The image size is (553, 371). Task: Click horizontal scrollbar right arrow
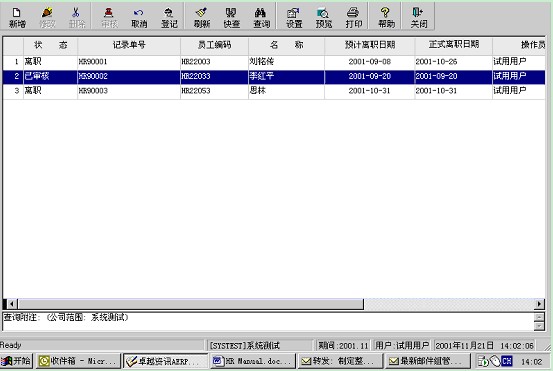(x=539, y=304)
